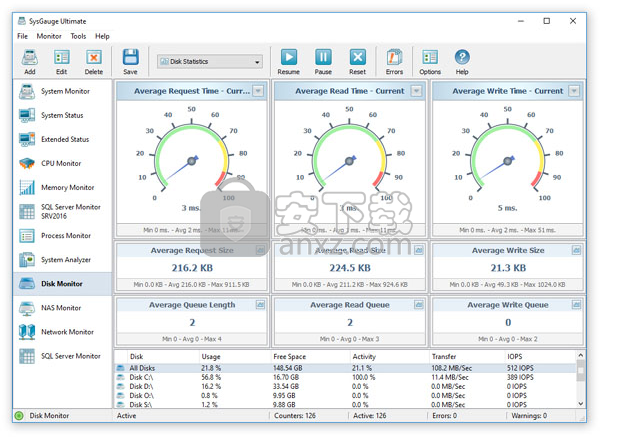
Task: Open the last SQL Server Monitor entry
Action: [62, 356]
